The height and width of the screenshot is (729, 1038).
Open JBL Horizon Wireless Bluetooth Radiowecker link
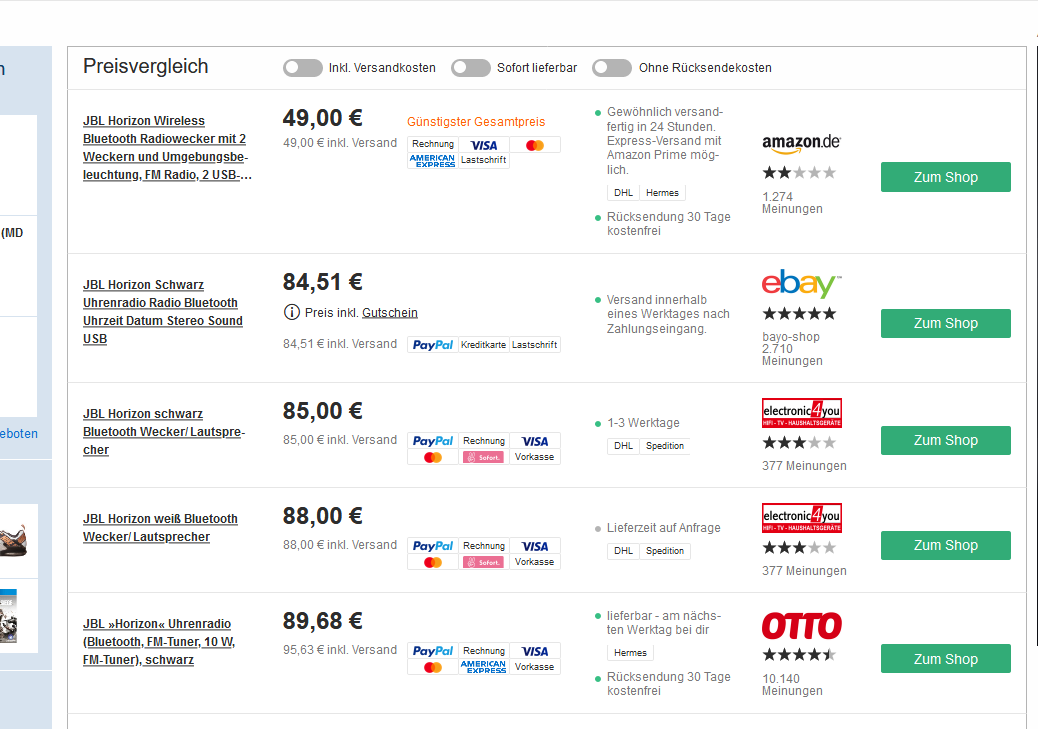(x=165, y=148)
